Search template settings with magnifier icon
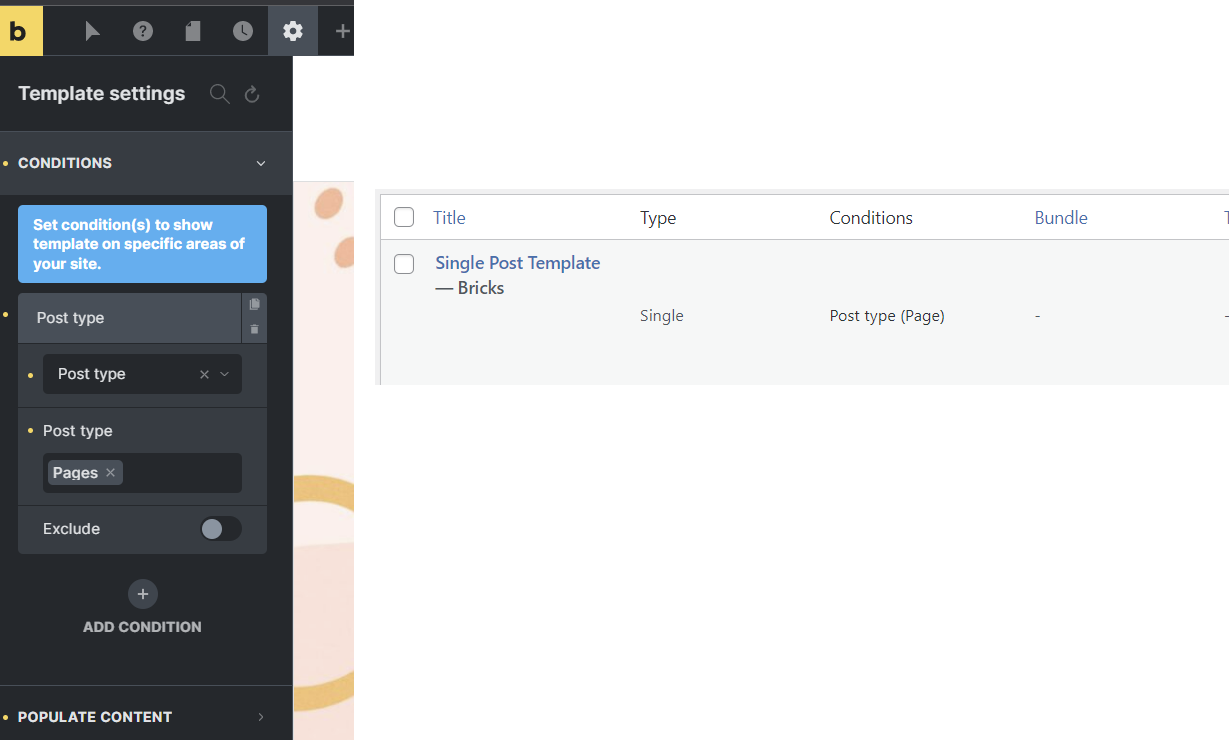1229x740 pixels. (x=220, y=94)
